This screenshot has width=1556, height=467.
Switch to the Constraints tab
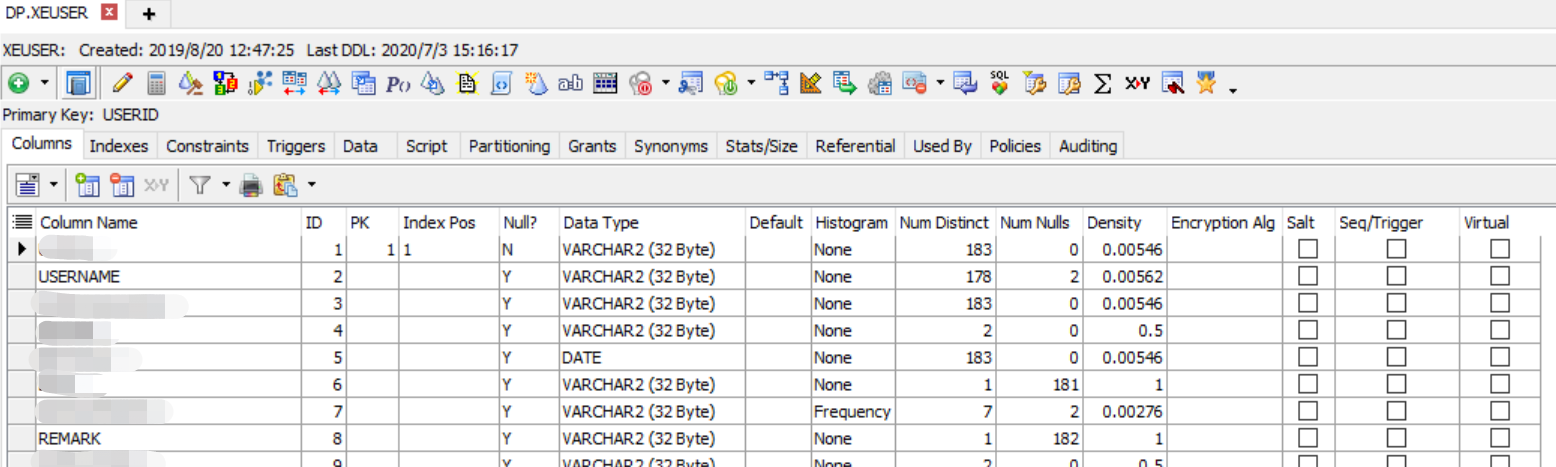pos(207,146)
